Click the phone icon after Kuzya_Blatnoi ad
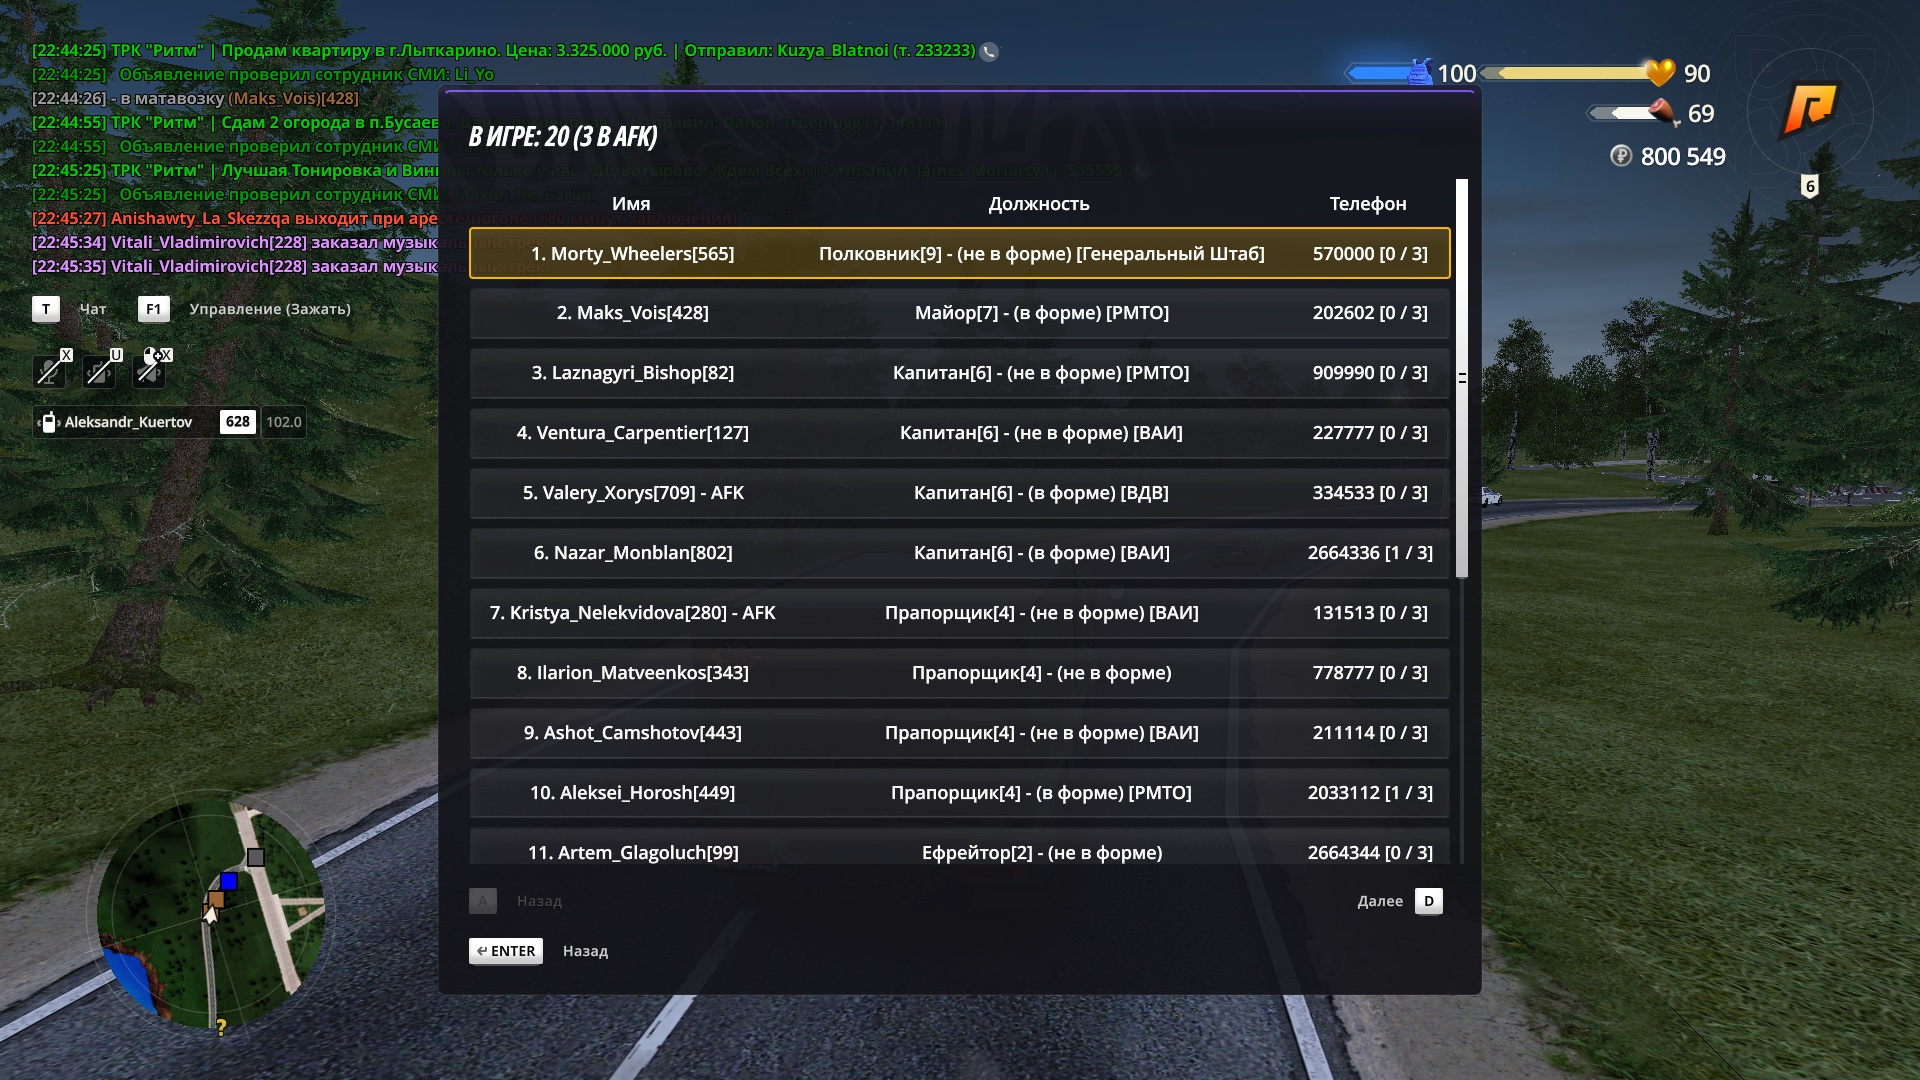 tap(989, 51)
